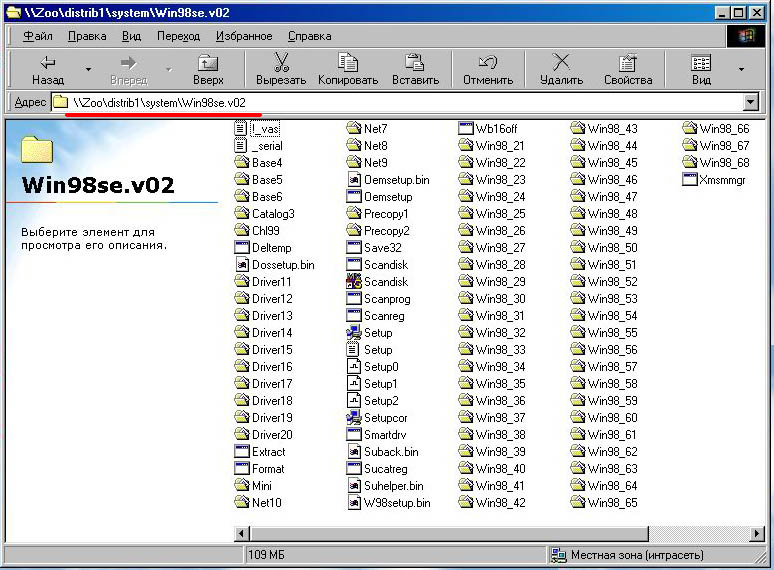
Task: Open the Переход menu
Action: click(178, 36)
